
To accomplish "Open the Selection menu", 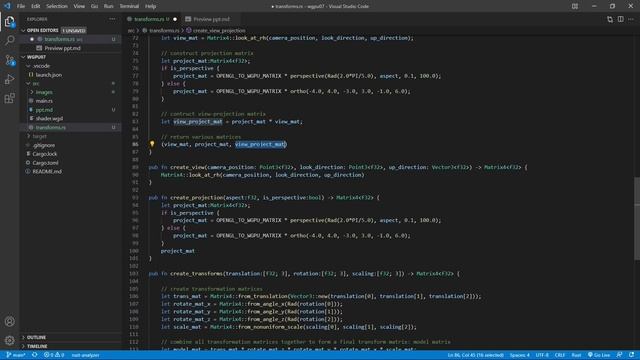I will (57, 6).
